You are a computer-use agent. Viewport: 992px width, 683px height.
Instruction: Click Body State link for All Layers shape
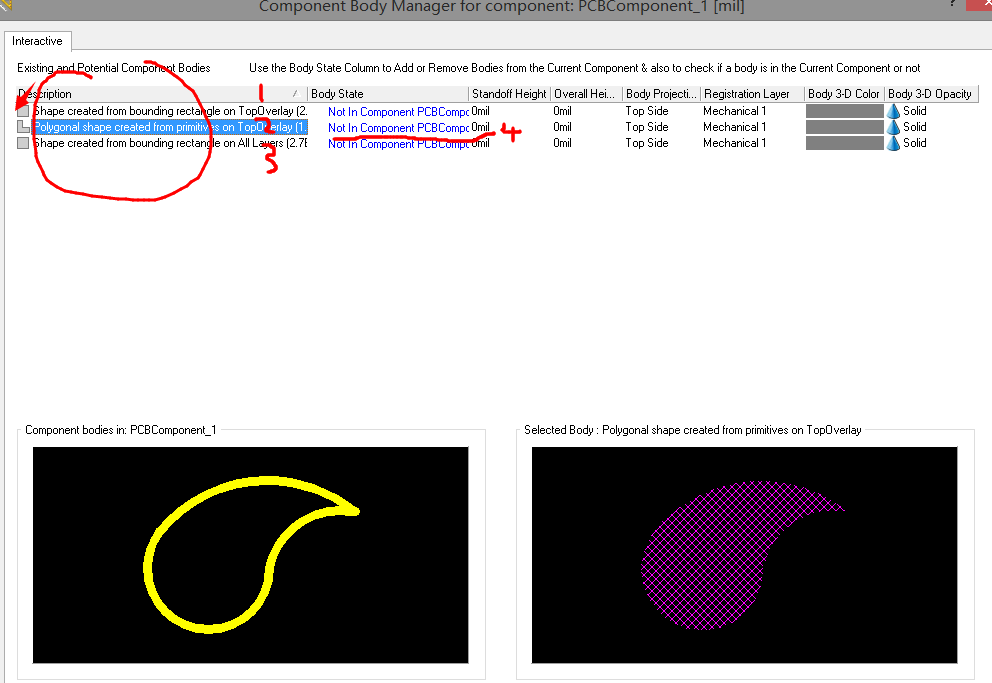(397, 144)
